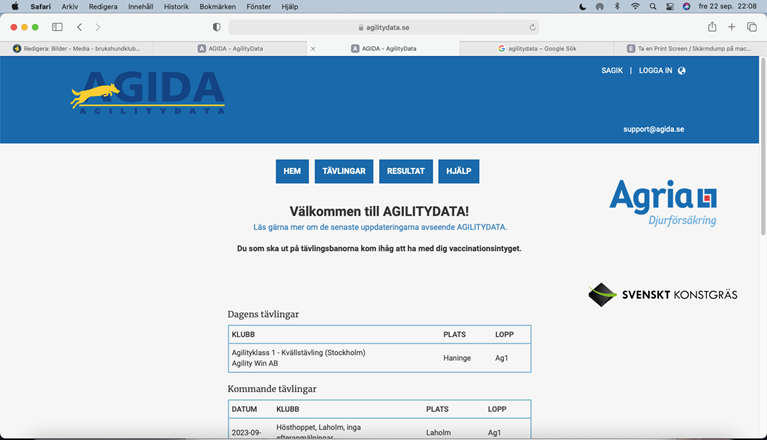
Task: Click the LOGGA IN link
Action: point(655,71)
